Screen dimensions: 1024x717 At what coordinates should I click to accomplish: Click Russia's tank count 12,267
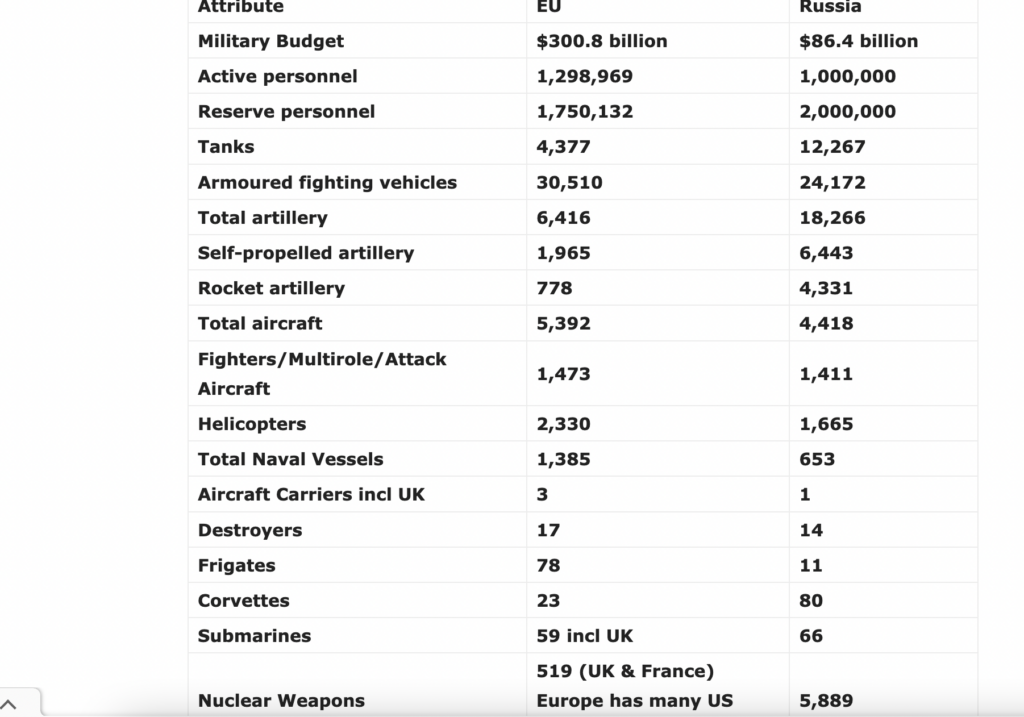point(833,146)
